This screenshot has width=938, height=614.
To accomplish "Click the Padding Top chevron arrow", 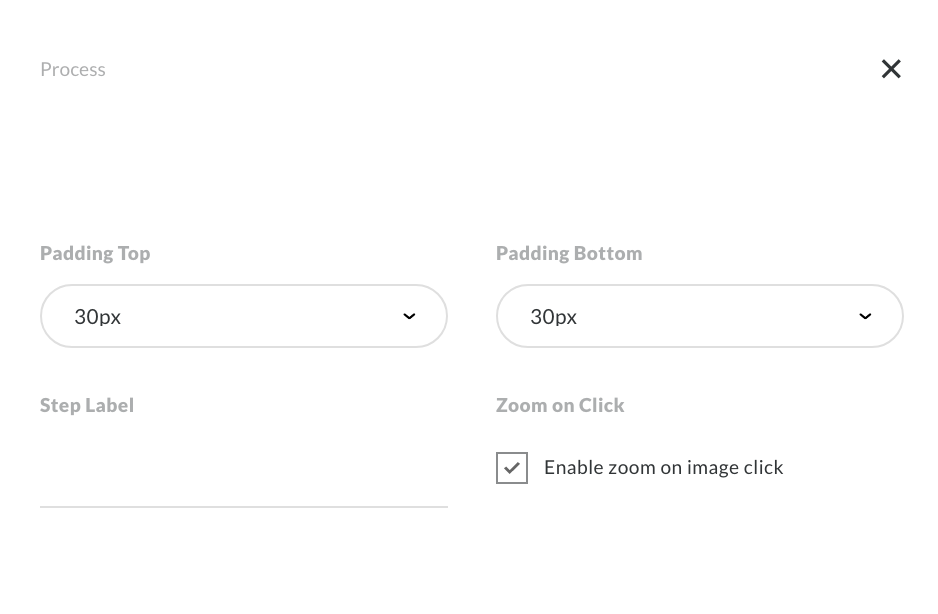I will click(x=409, y=316).
